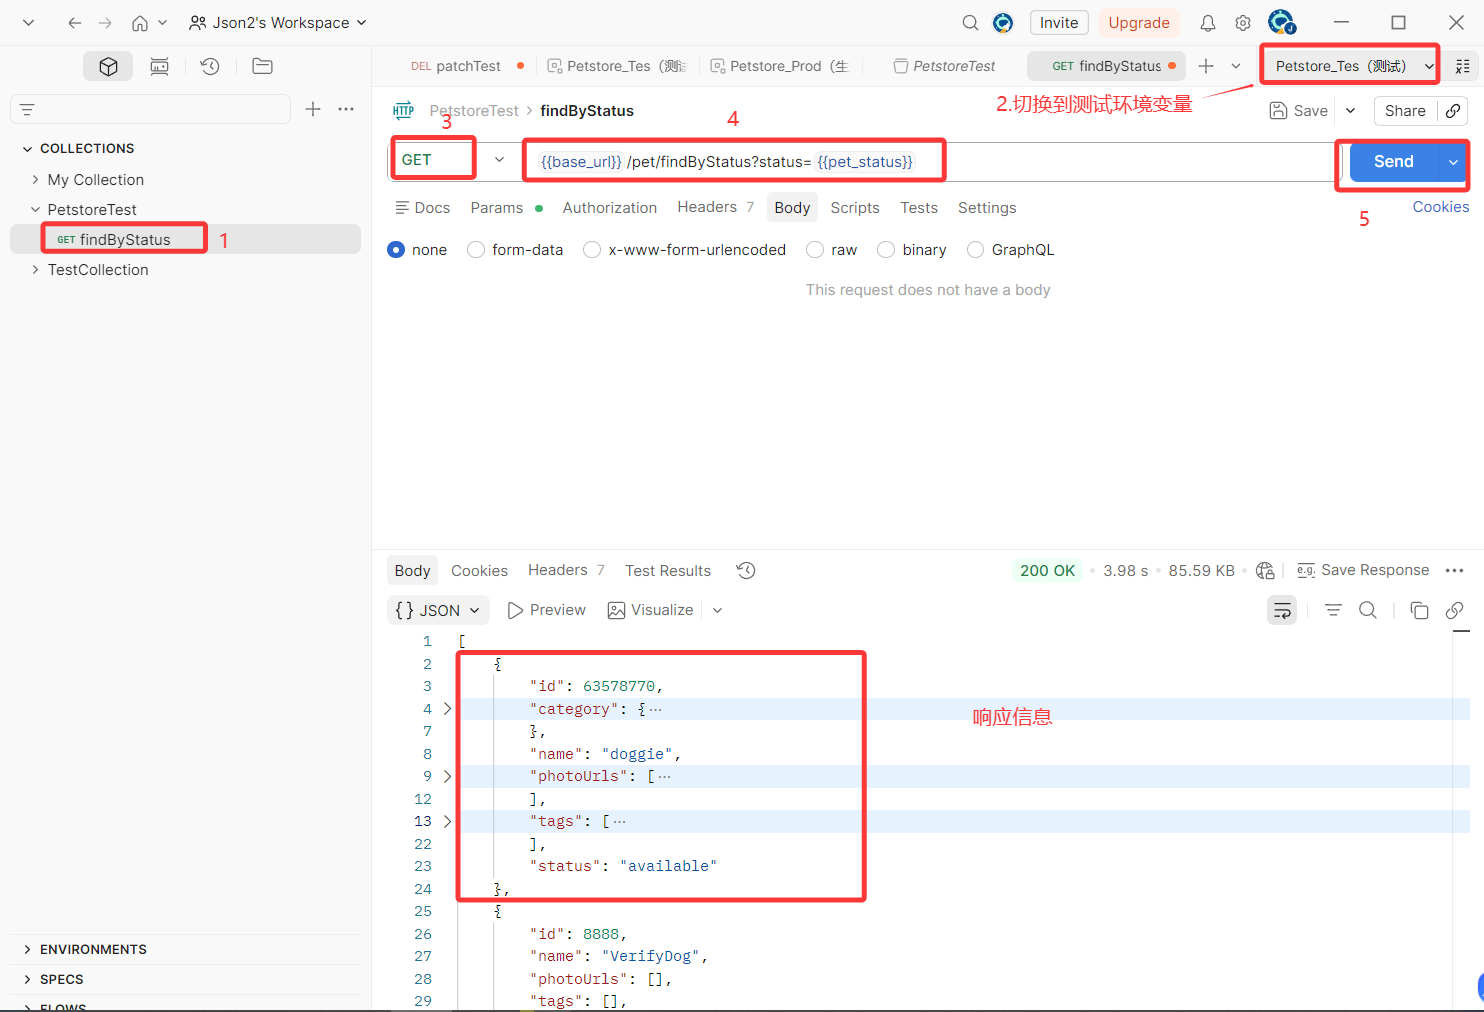The height and width of the screenshot is (1012, 1484).
Task: Expand the ENVIRONMENTS section
Action: 27,950
